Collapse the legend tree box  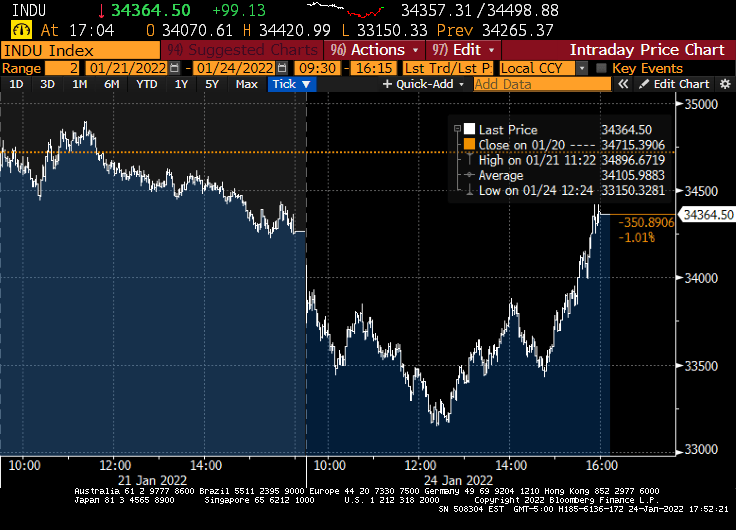click(457, 129)
